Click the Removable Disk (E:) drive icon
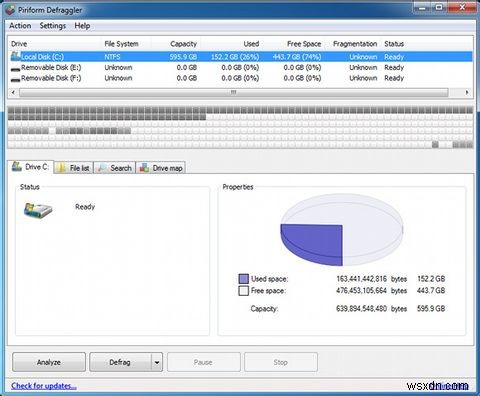 click(15, 69)
